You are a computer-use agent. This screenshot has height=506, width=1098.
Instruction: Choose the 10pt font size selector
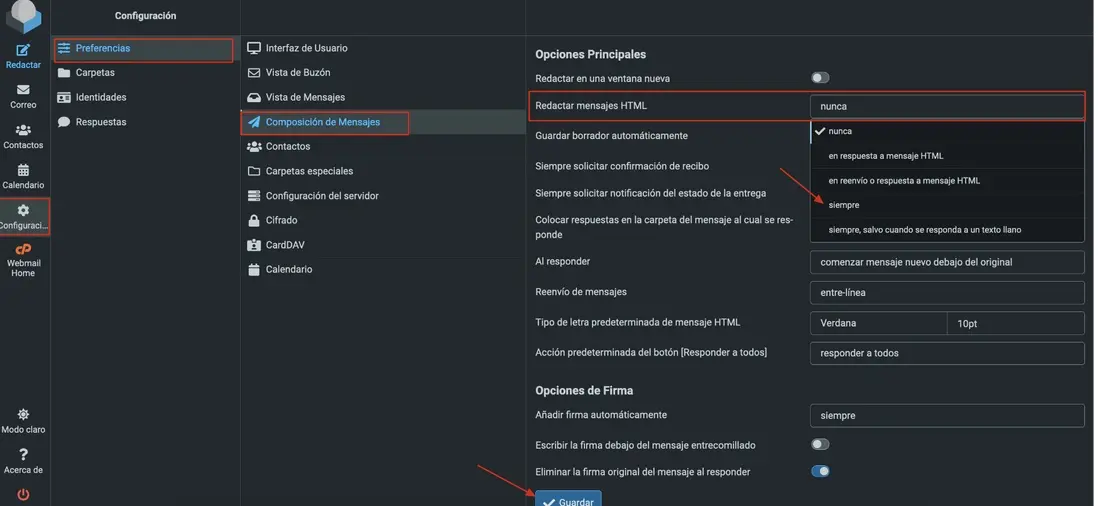tap(1015, 323)
